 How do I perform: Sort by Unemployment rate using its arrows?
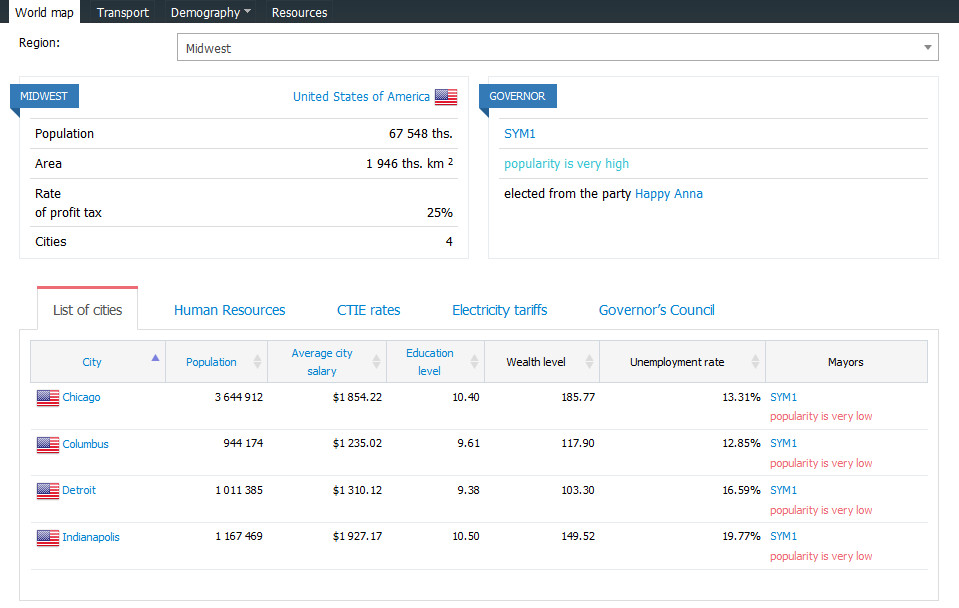[756, 362]
